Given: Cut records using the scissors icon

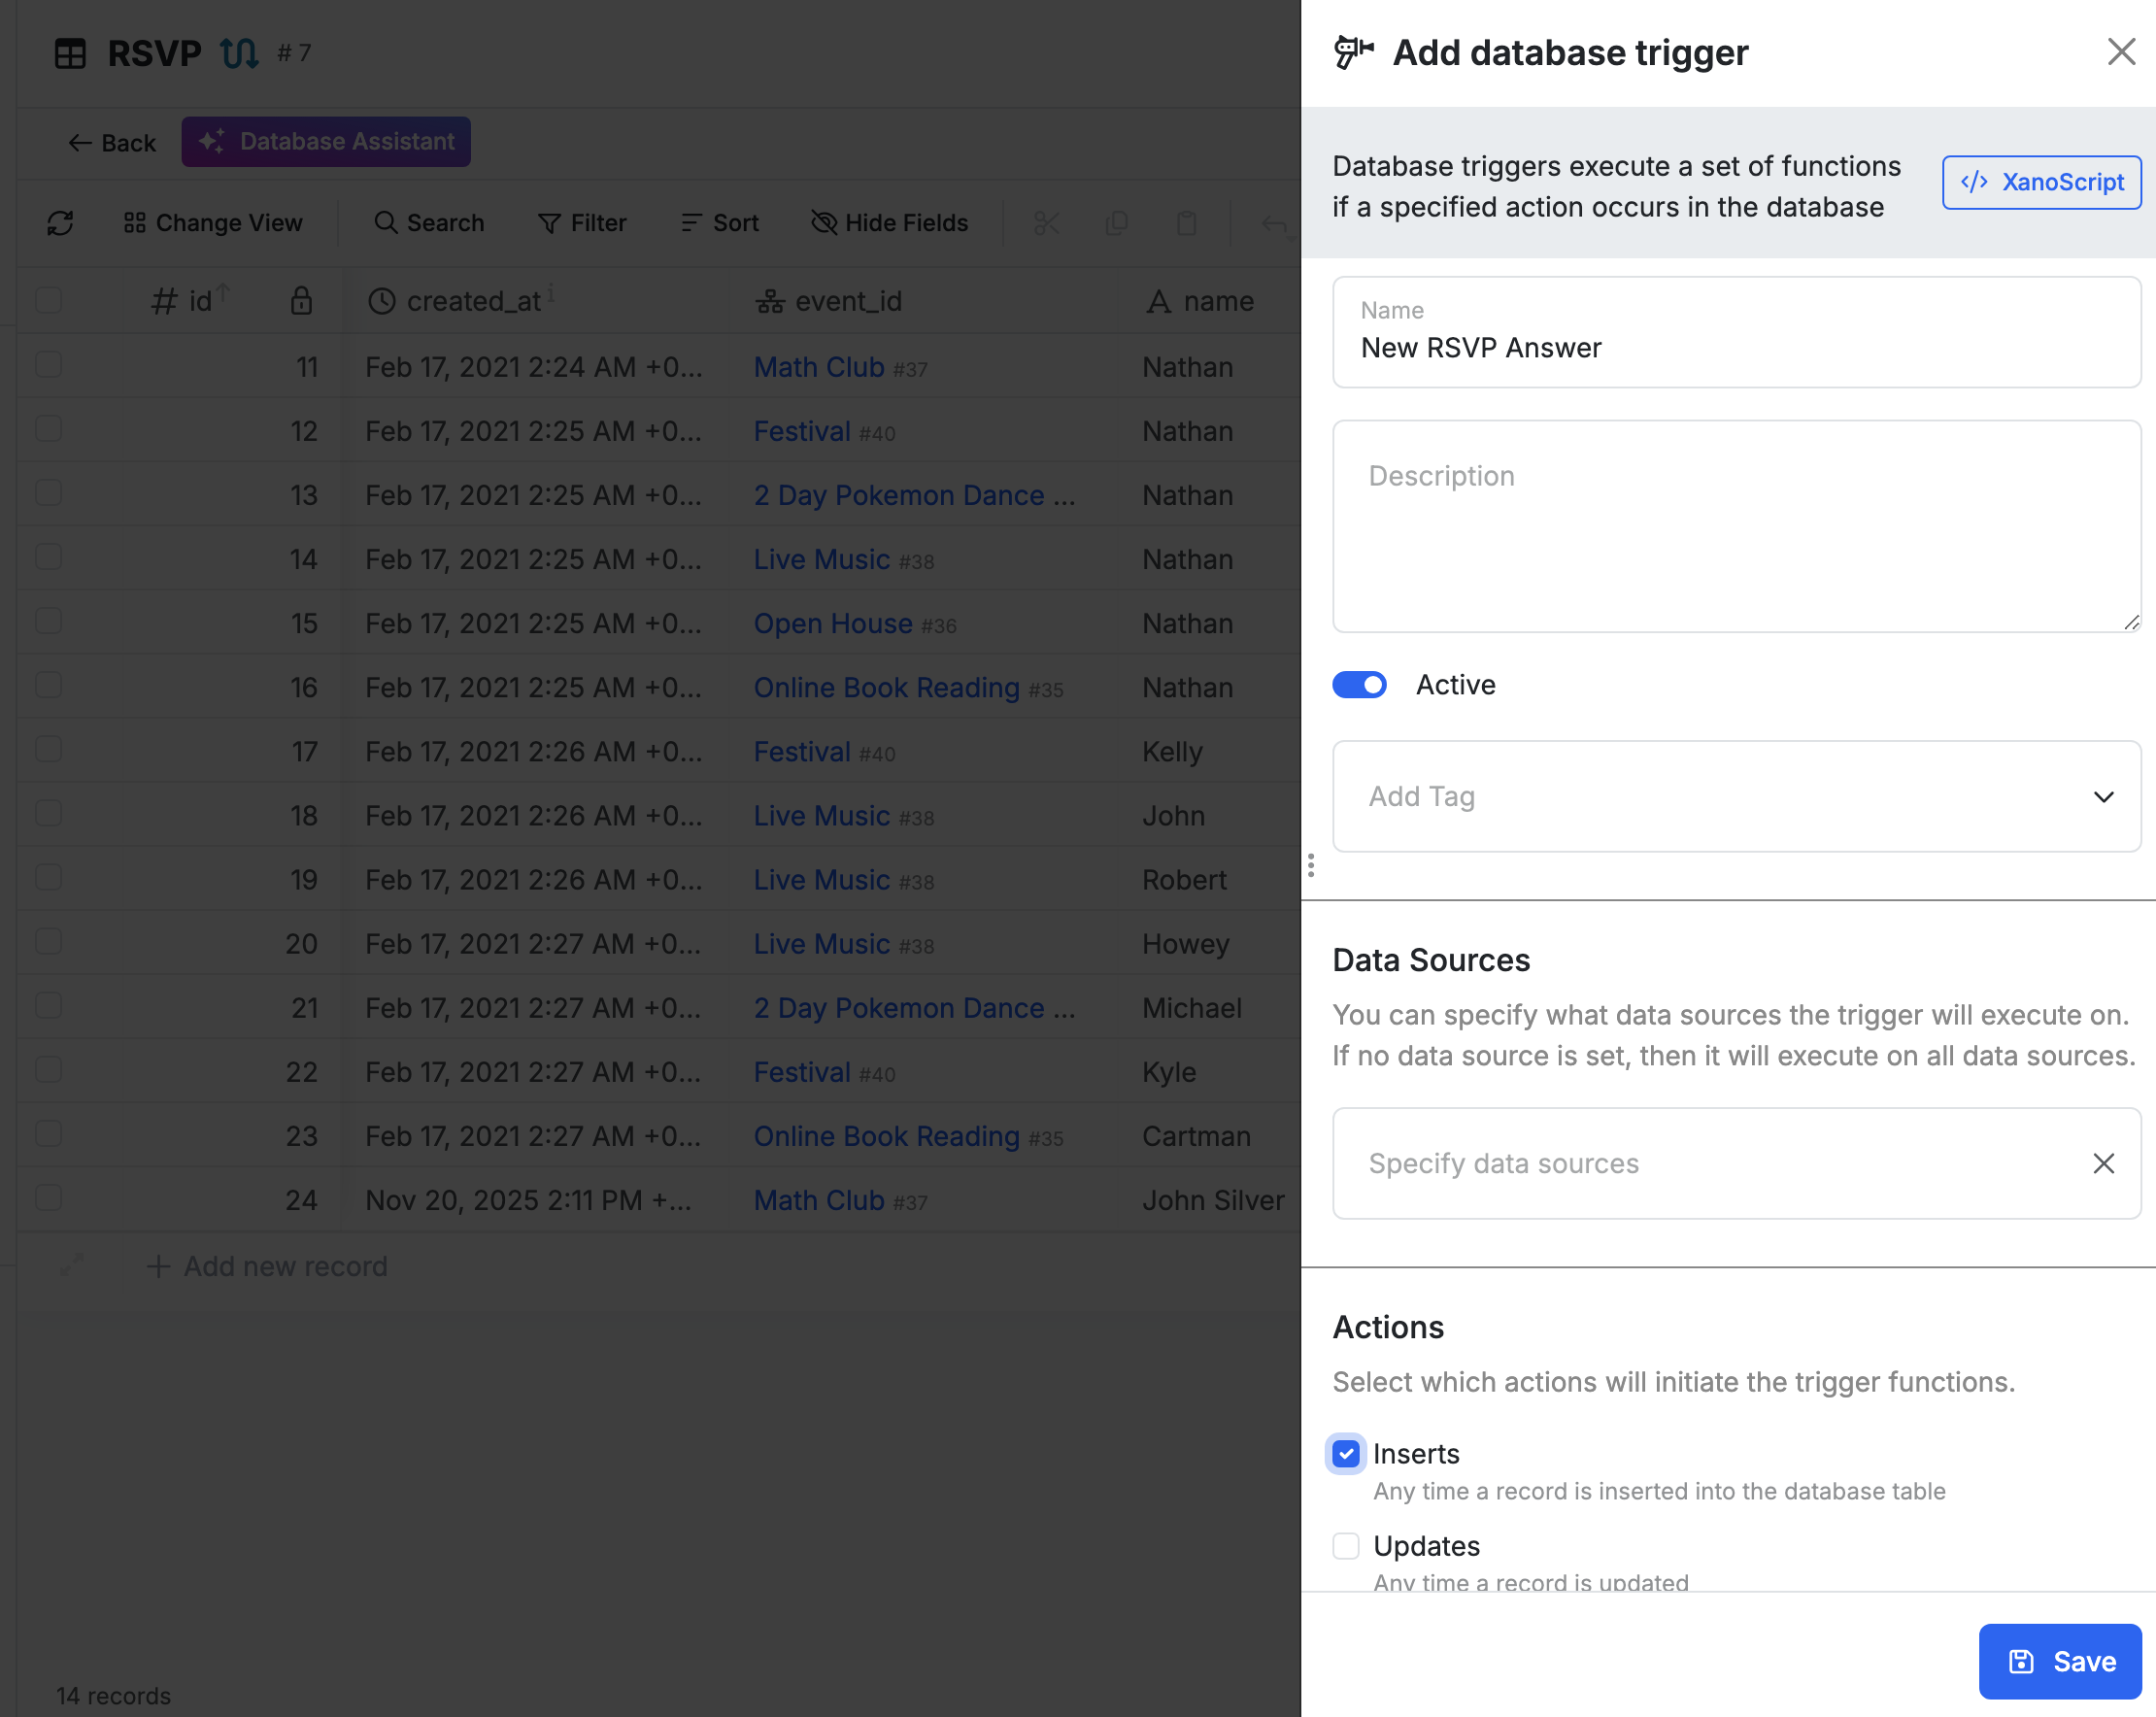Looking at the screenshot, I should [1046, 223].
